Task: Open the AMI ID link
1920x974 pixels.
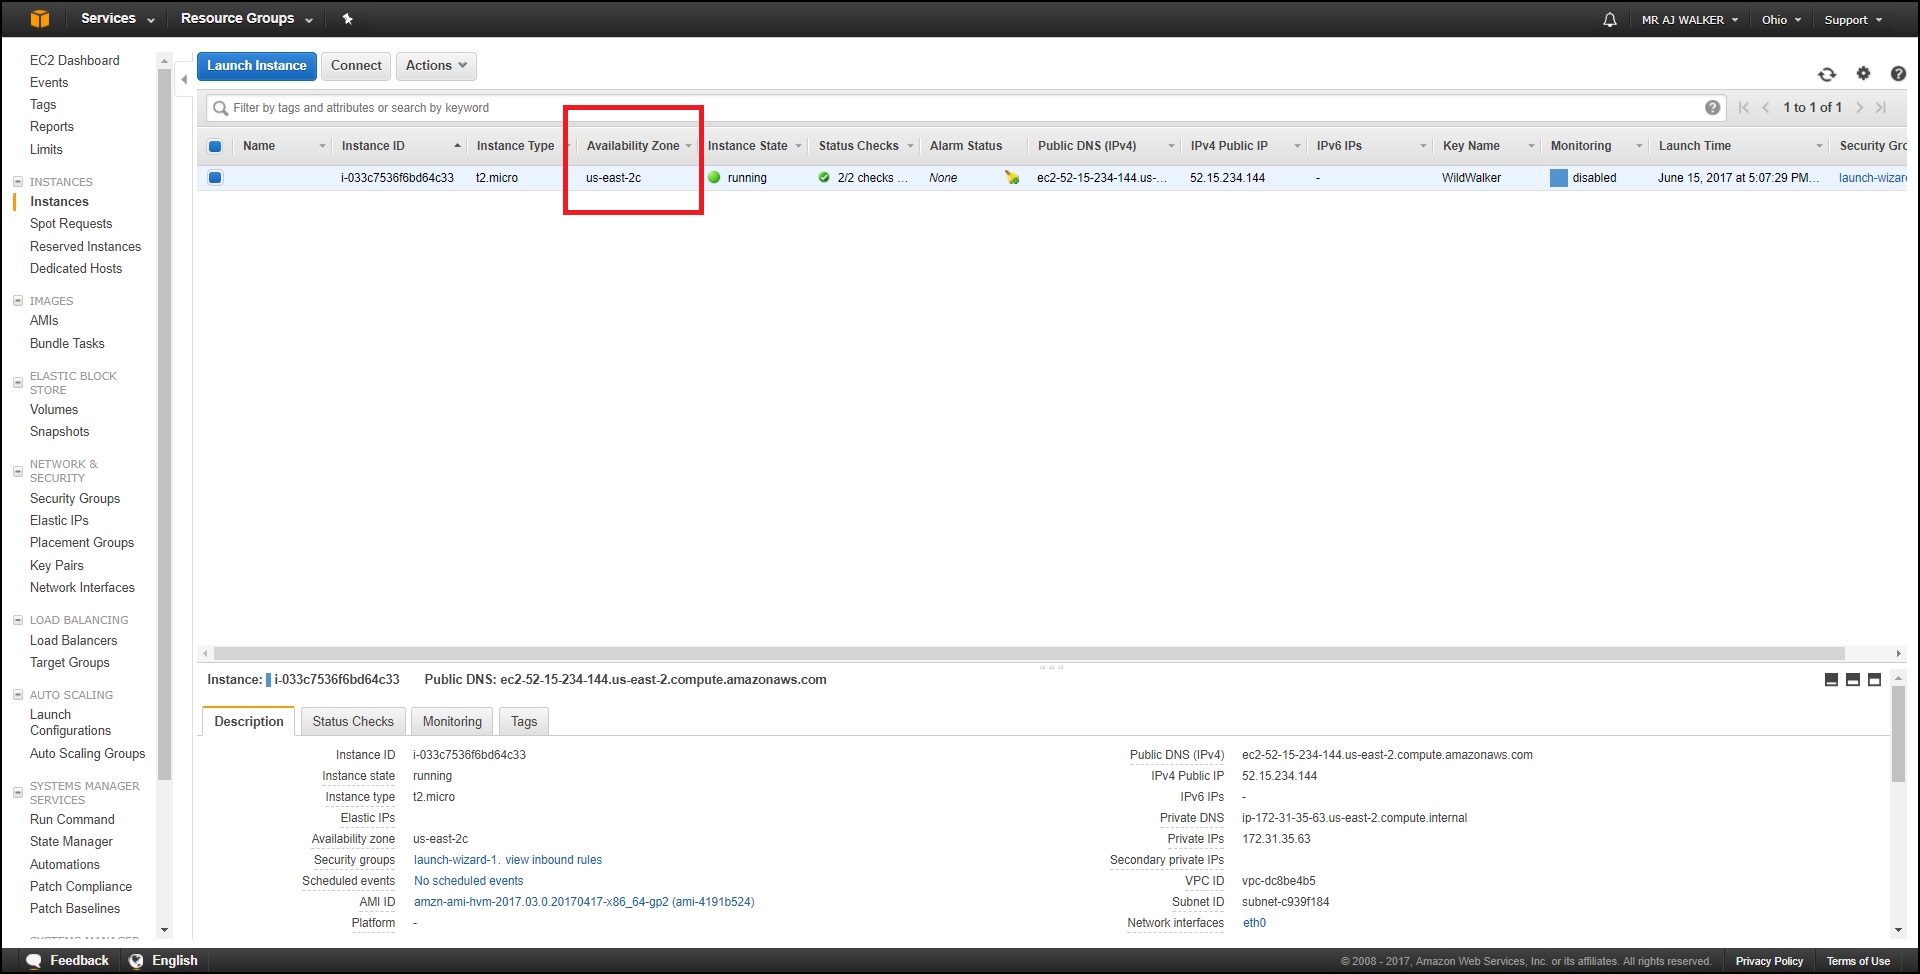Action: click(584, 902)
